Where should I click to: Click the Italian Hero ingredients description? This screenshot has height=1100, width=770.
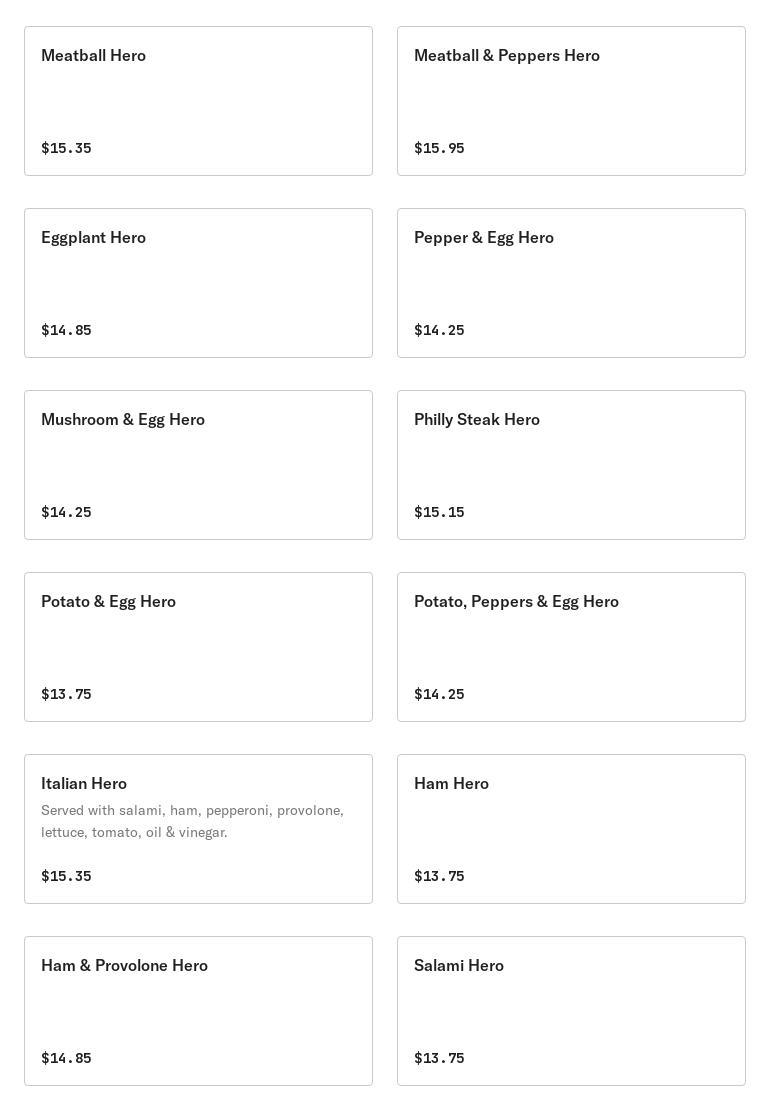click(x=192, y=821)
